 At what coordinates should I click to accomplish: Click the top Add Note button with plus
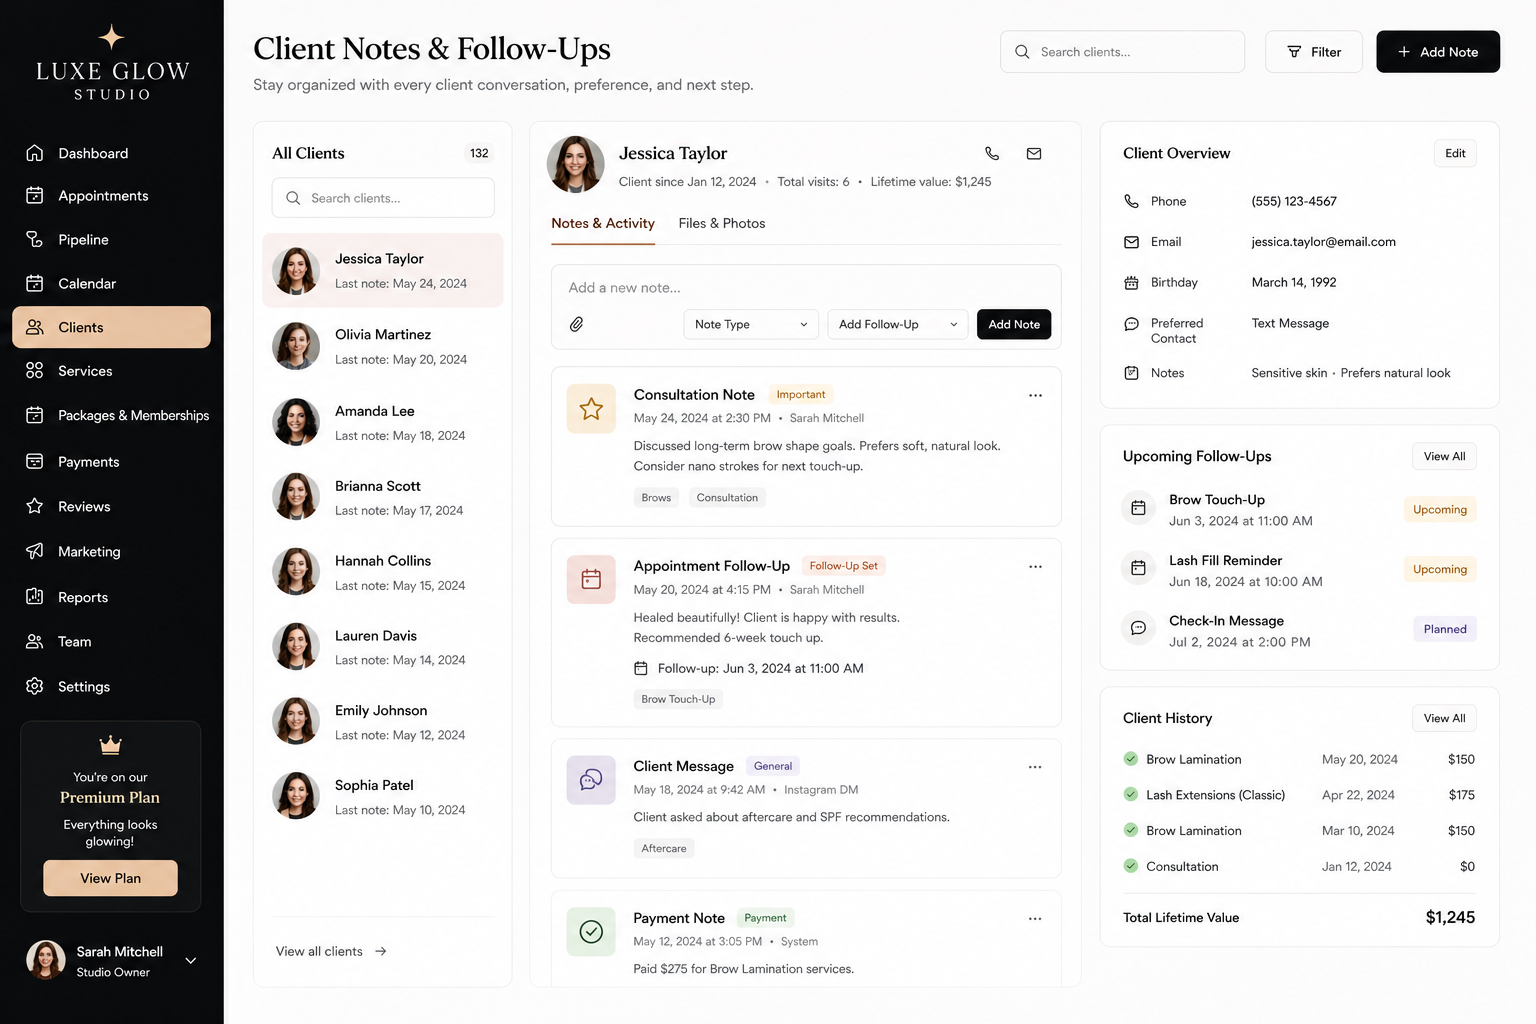1437,52
